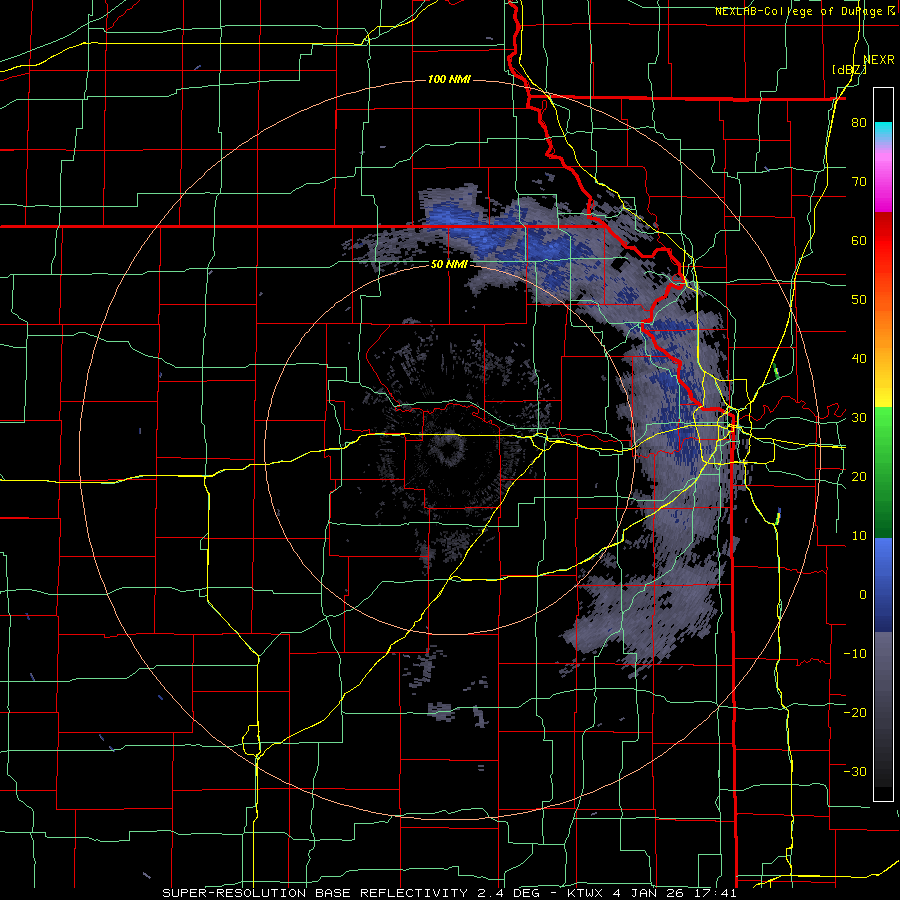
Task: Select the 70 value on dBZ scale
Action: tap(859, 182)
